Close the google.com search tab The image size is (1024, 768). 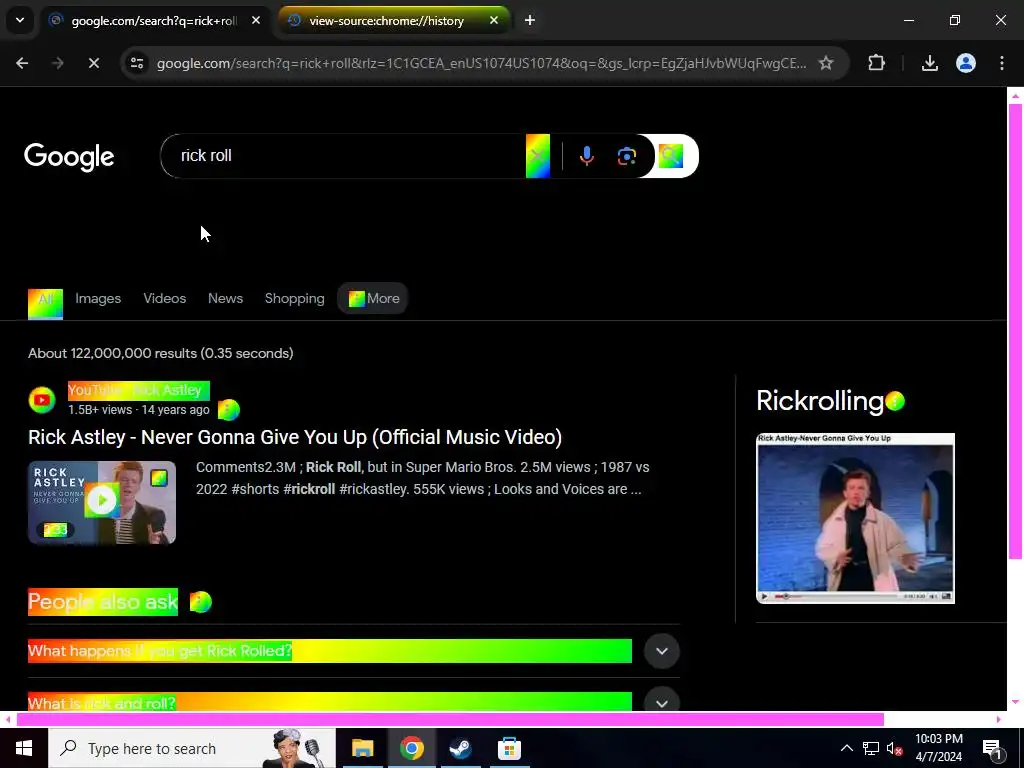[x=256, y=20]
